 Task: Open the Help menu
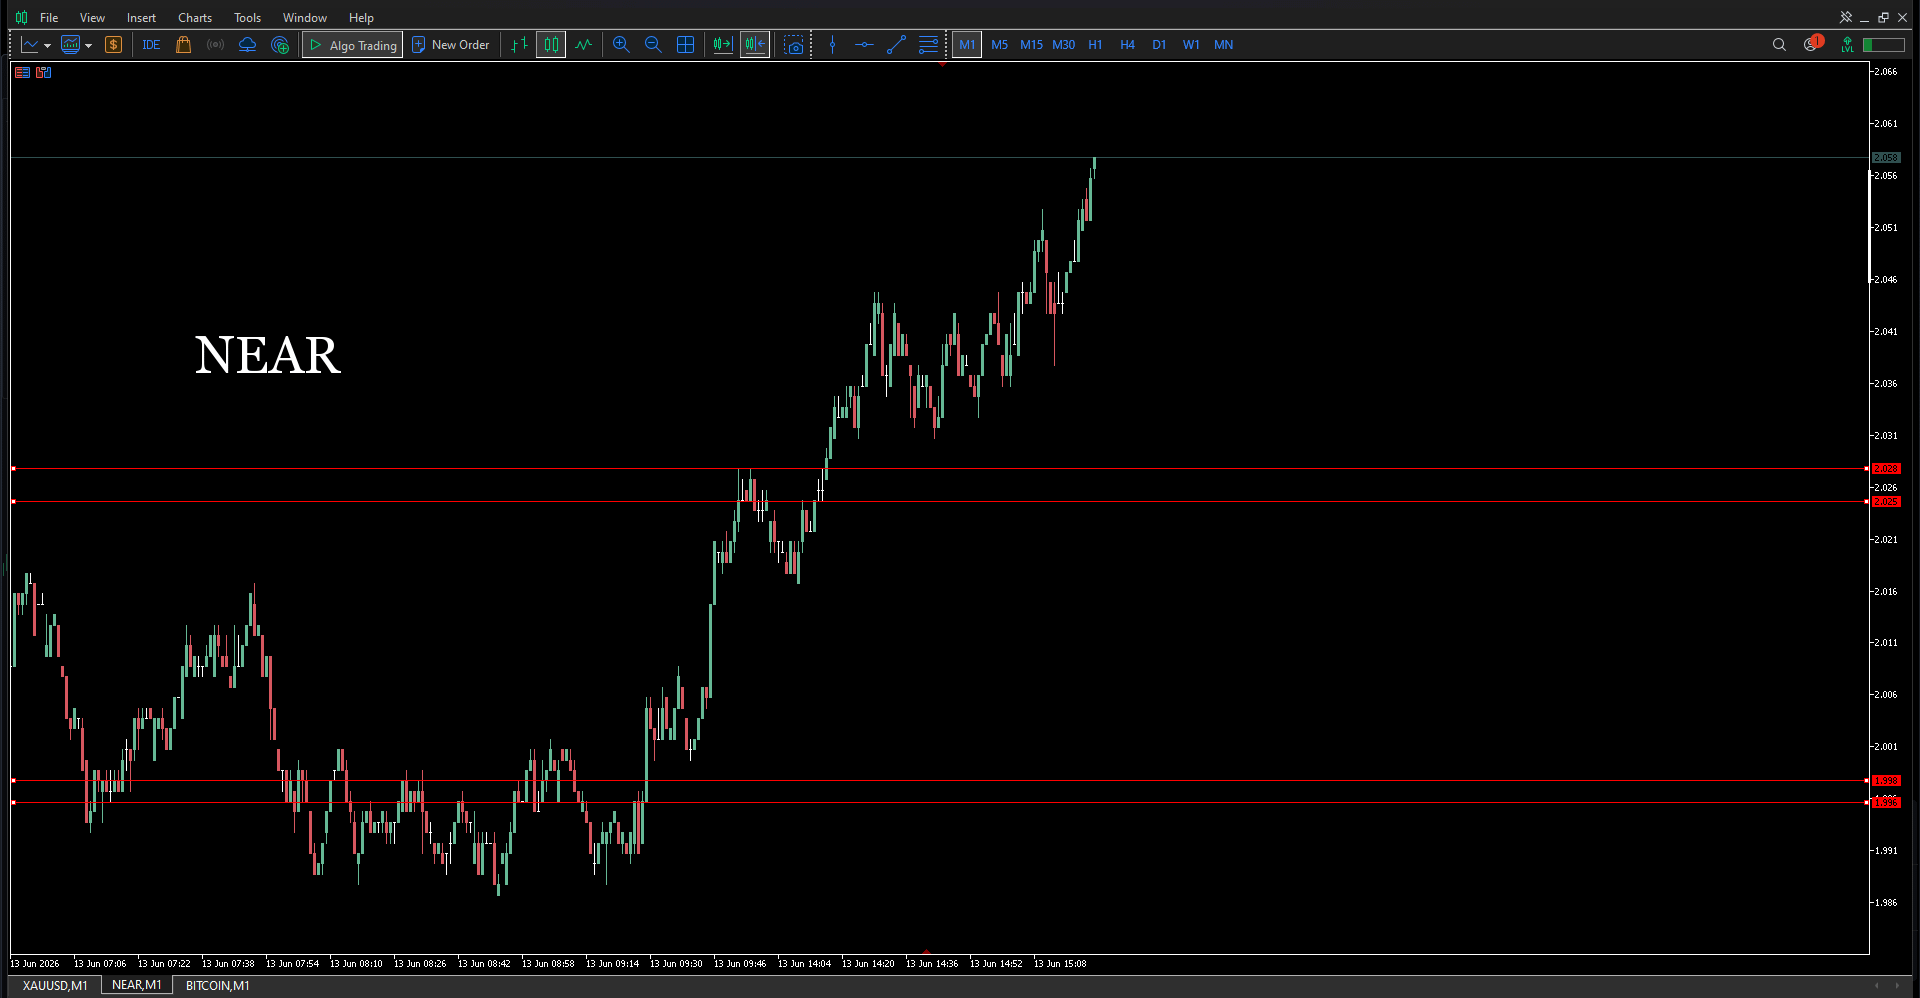[361, 18]
